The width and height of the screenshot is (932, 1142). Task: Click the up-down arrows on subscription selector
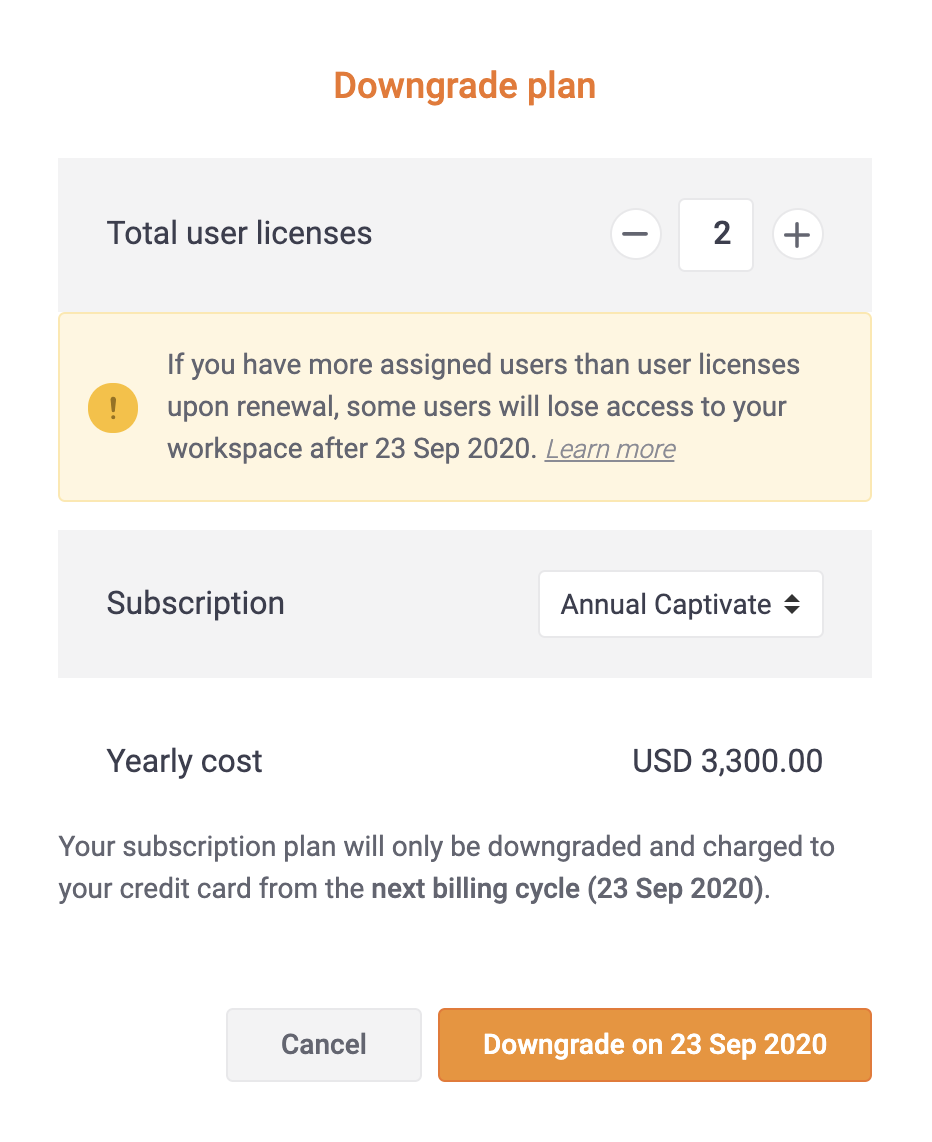[x=792, y=605]
